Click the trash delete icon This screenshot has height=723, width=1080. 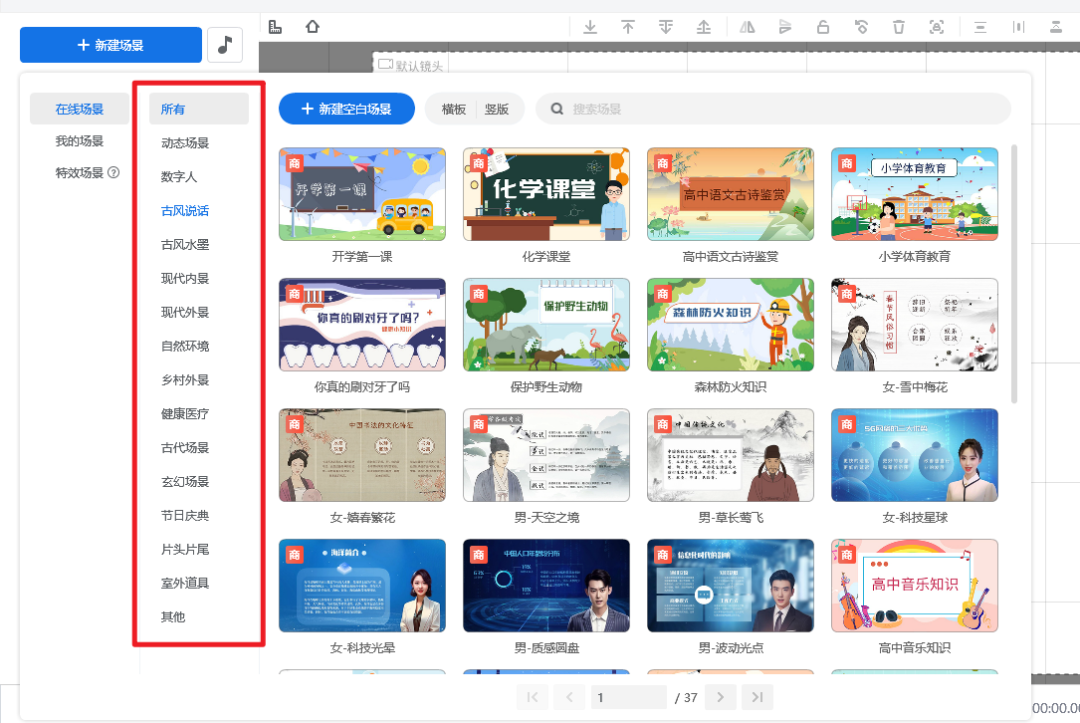[899, 28]
